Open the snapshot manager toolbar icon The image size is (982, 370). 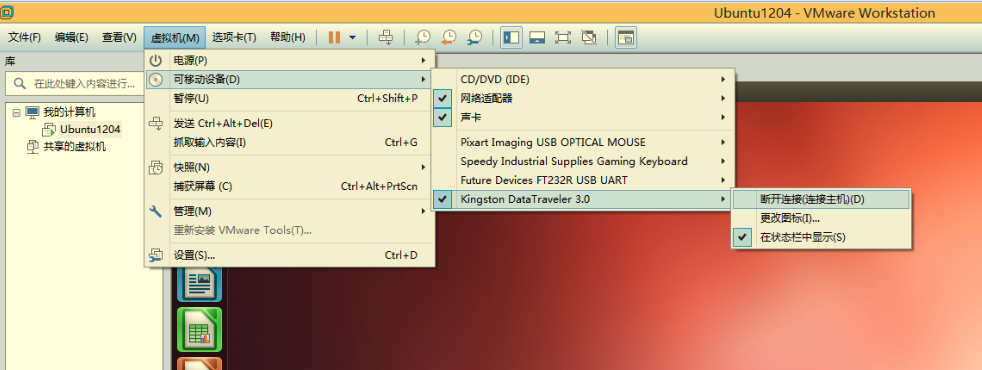pos(475,38)
